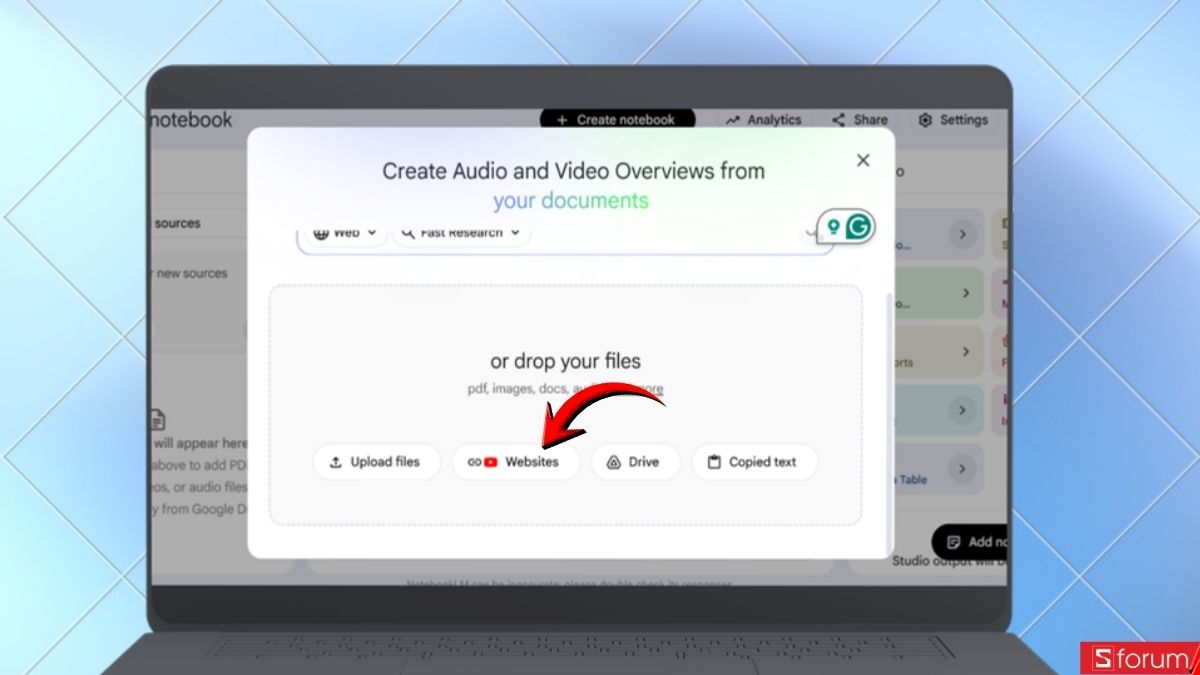Viewport: 1200px width, 675px height.
Task: Click the Grammarly G icon
Action: click(x=858, y=227)
